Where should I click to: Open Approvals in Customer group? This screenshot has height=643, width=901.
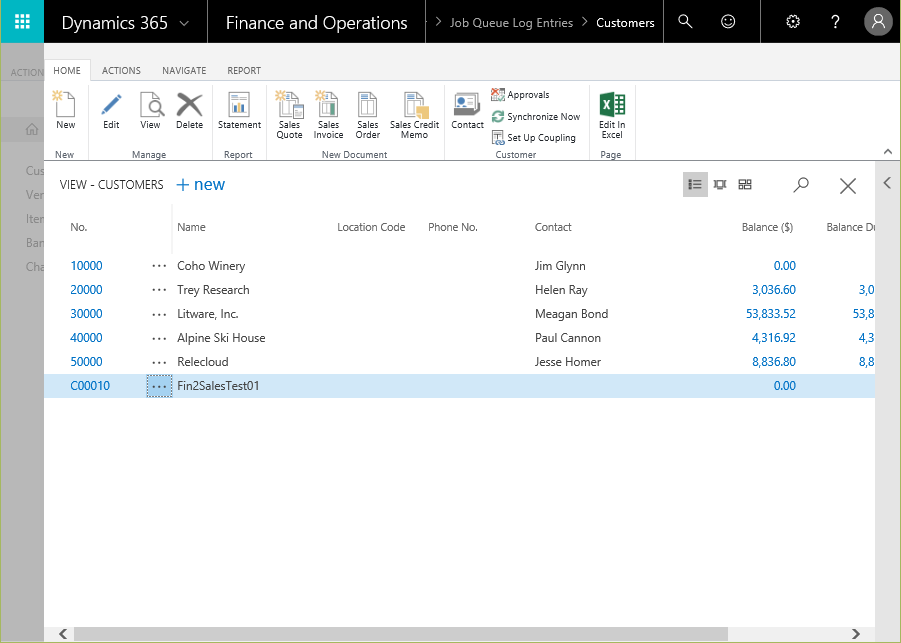tap(520, 95)
